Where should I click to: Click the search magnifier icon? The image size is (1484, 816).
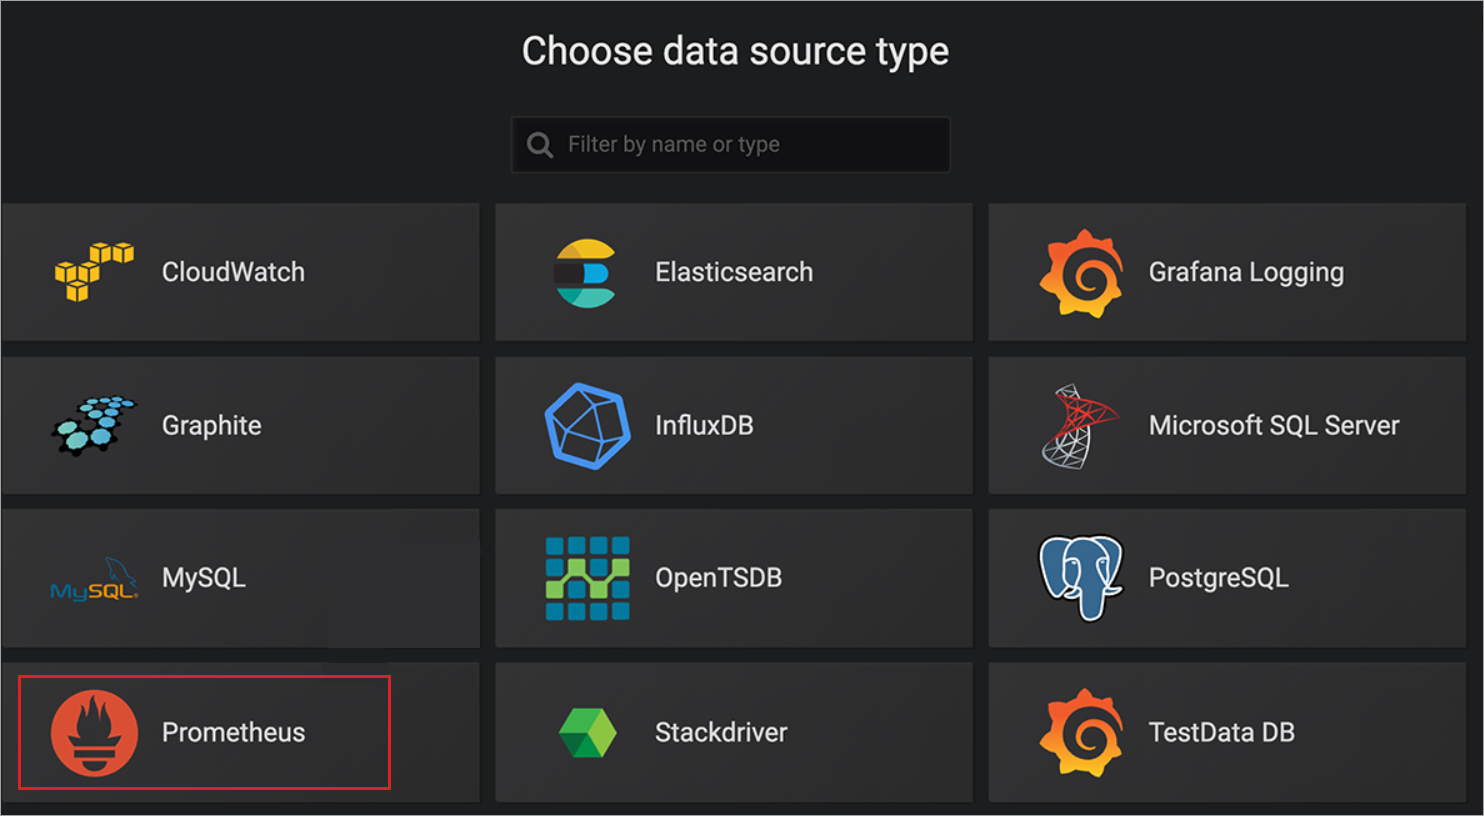[x=540, y=145]
